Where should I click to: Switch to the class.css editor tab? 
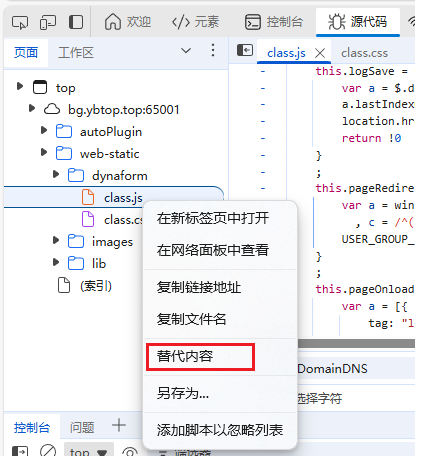364,53
